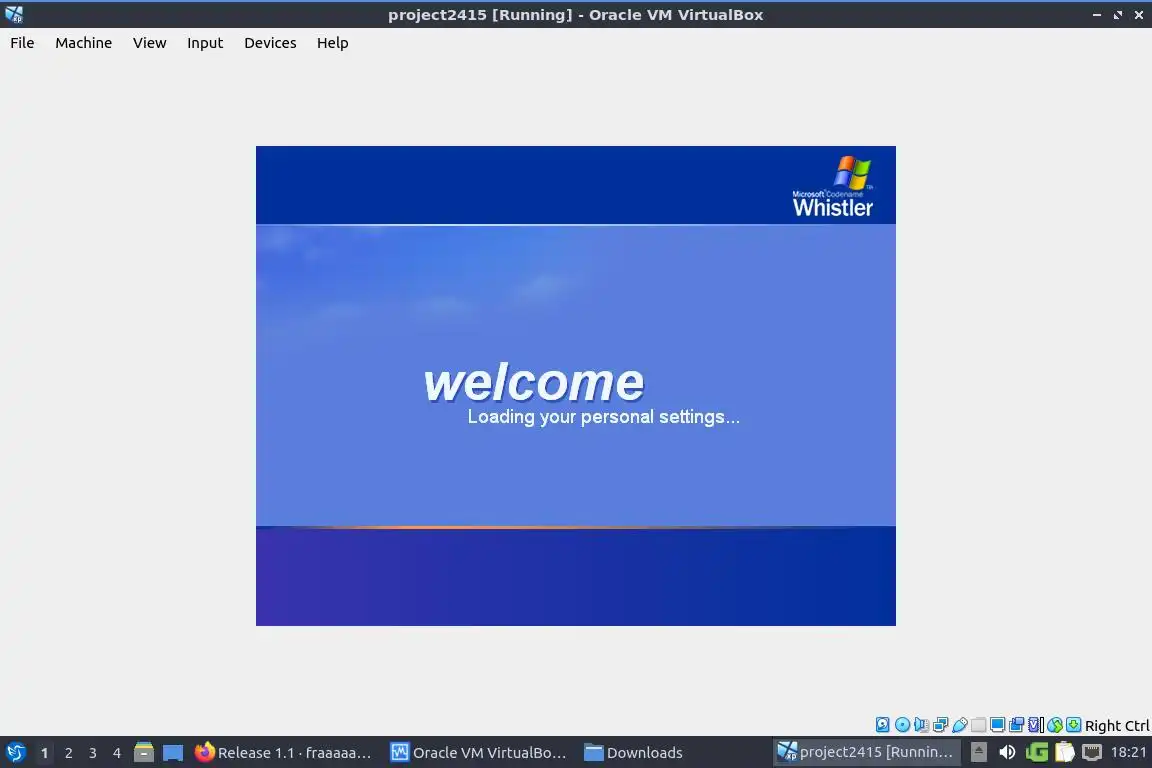1152x768 pixels.
Task: Switch to workspace 2
Action: (69, 753)
